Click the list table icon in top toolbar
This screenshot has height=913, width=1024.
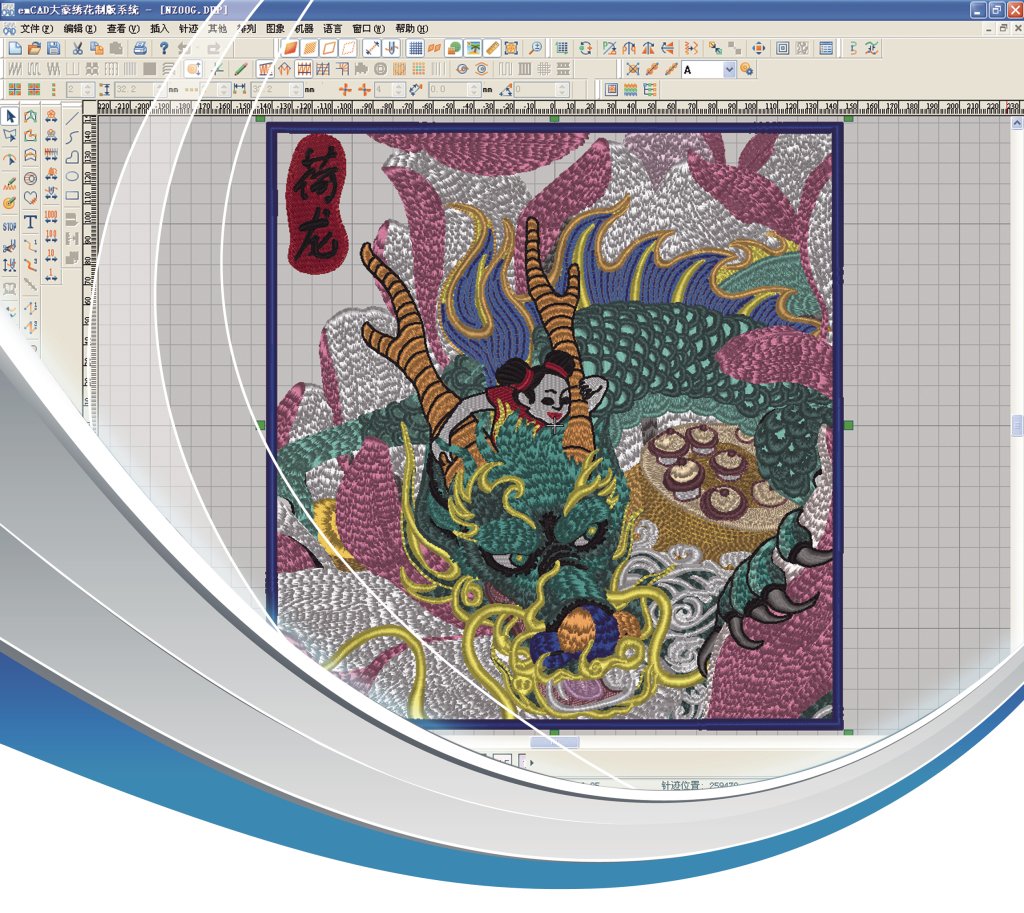(x=826, y=48)
